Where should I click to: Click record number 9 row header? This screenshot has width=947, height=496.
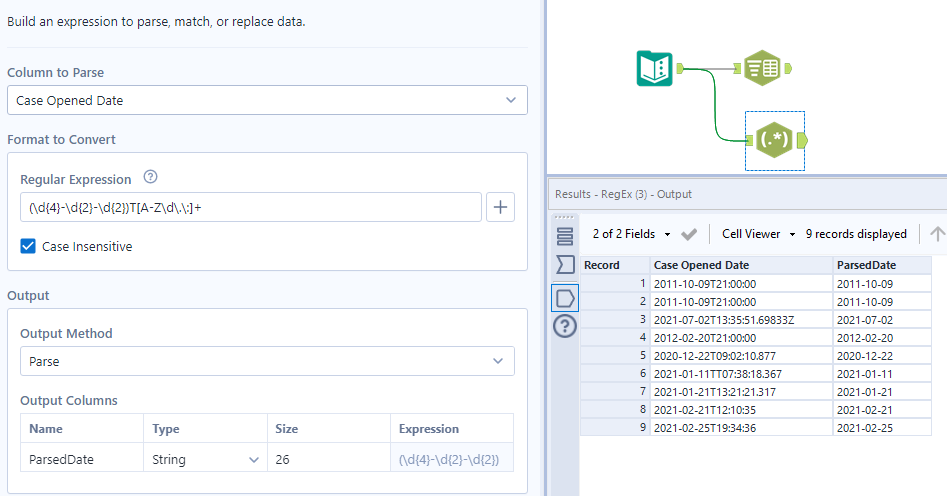[615, 428]
